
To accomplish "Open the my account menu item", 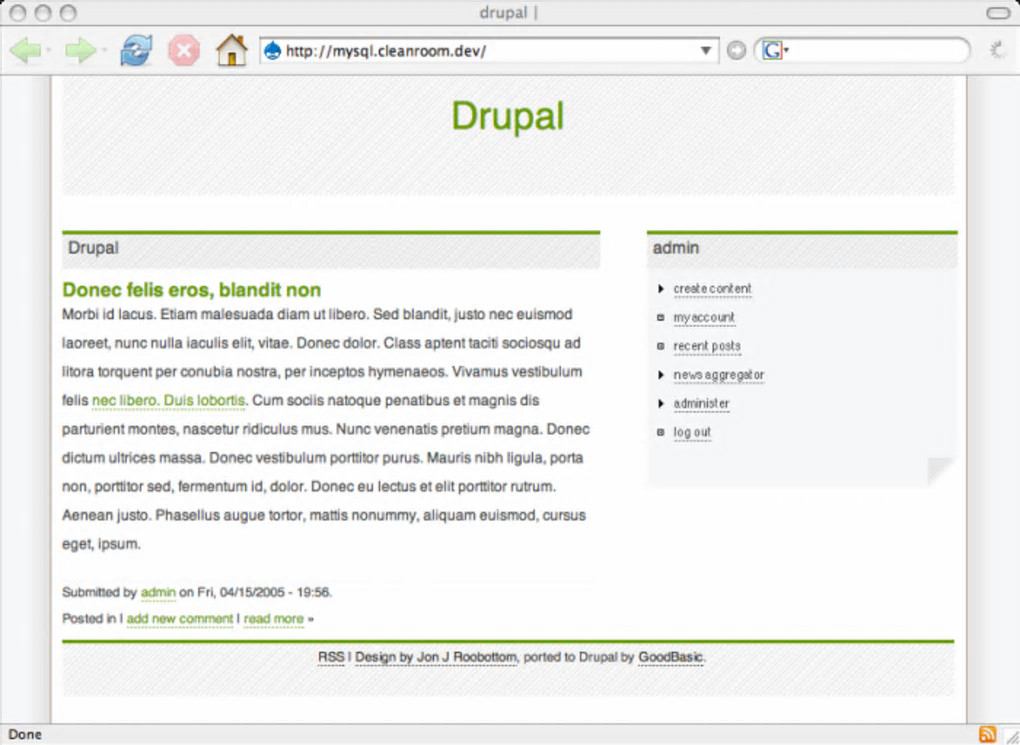I will [704, 318].
